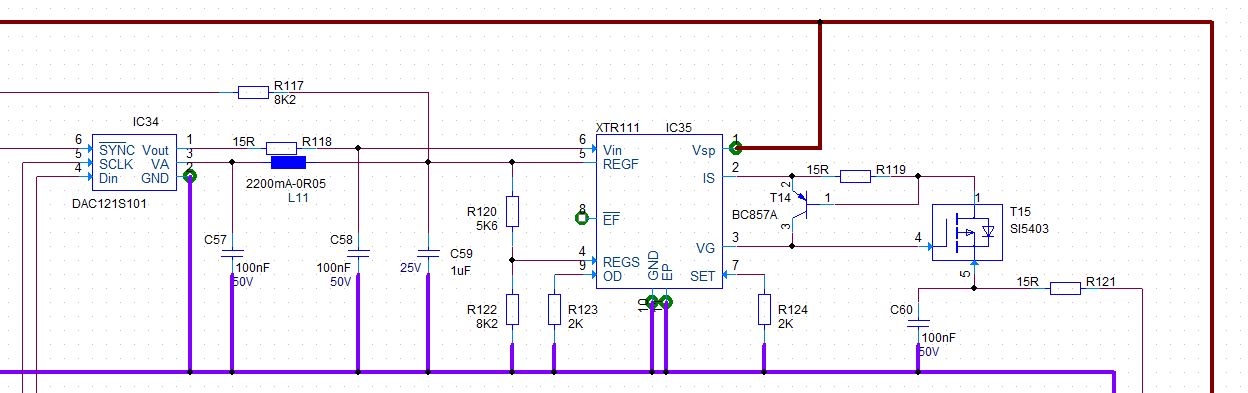Select resistor R121 symbol
1248x393 pixels.
(x=1065, y=288)
